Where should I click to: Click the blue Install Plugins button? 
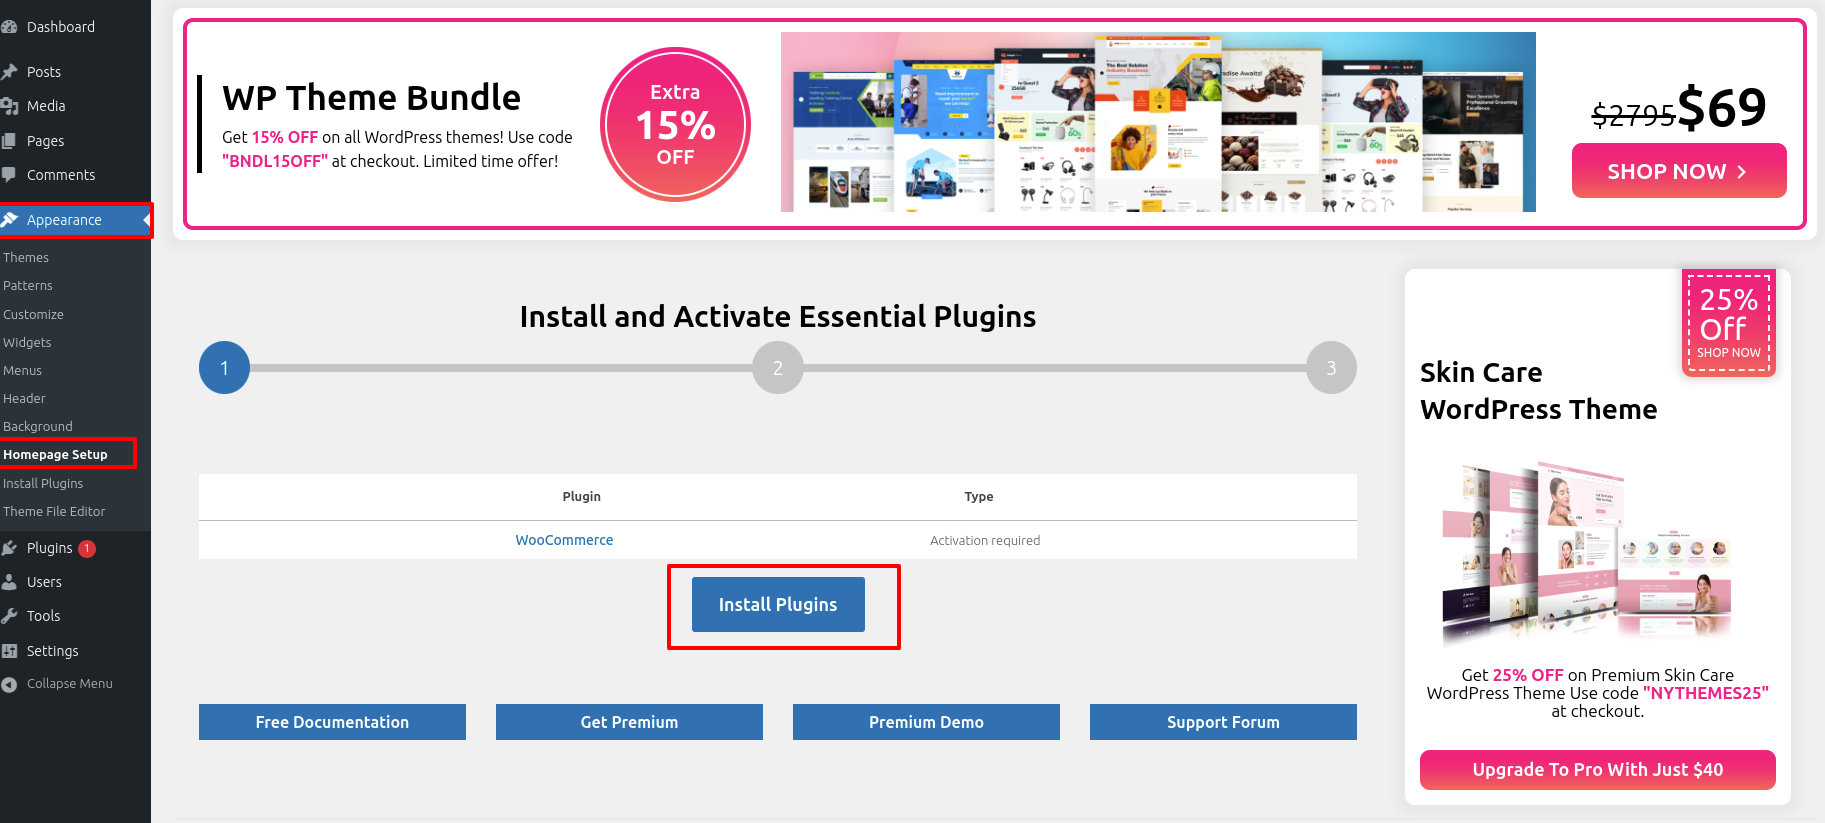[x=778, y=604]
